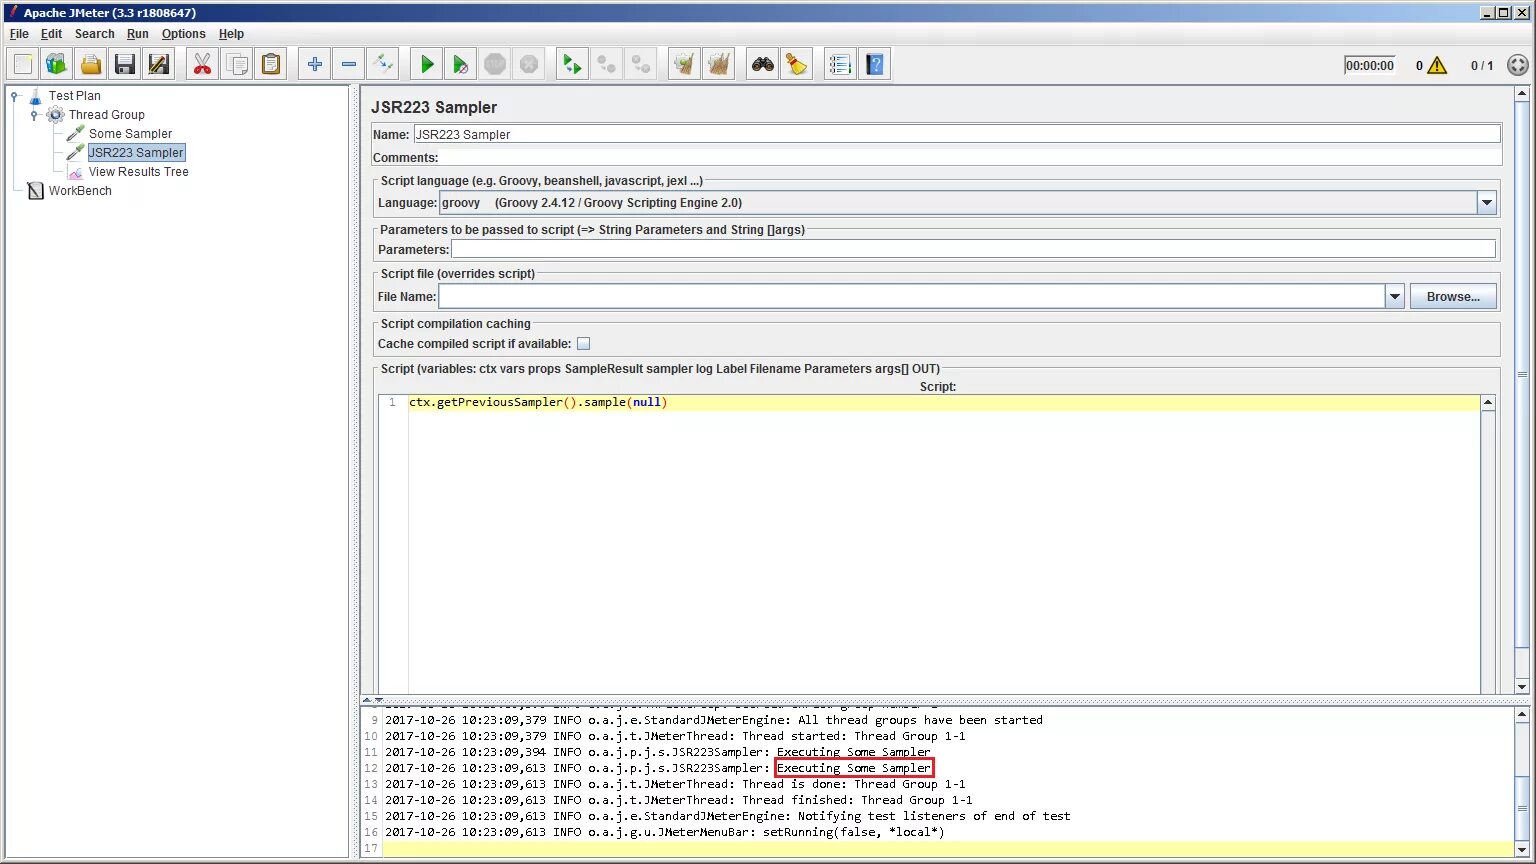Click log line 'setRunning(false, *local*)'
Screen dimensions: 1536x864
click(x=665, y=832)
